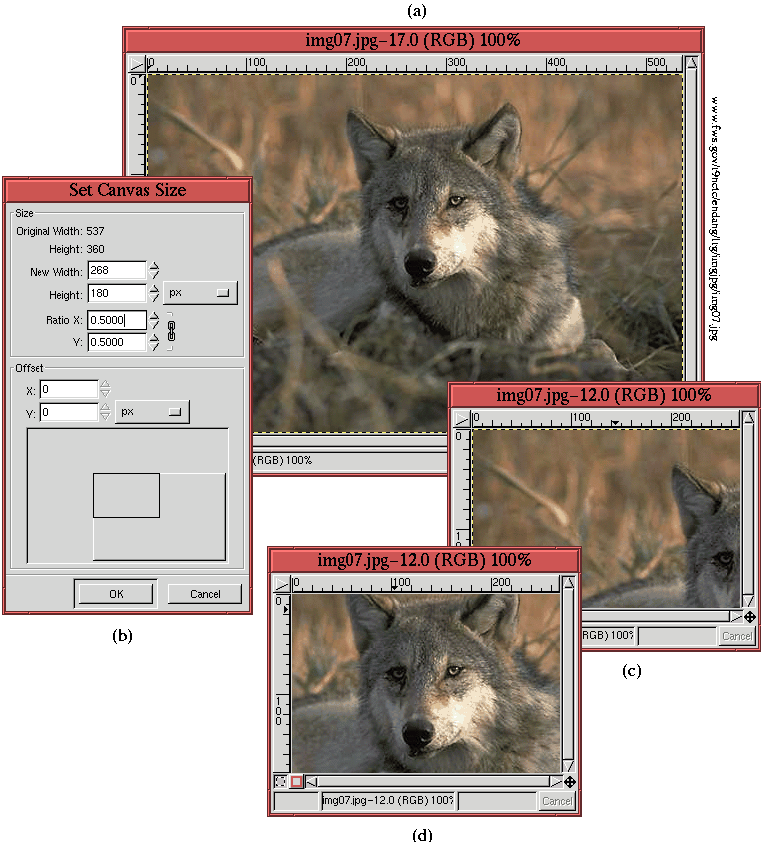Open the size unit px dropdown
761x842 pixels.
pos(200,293)
